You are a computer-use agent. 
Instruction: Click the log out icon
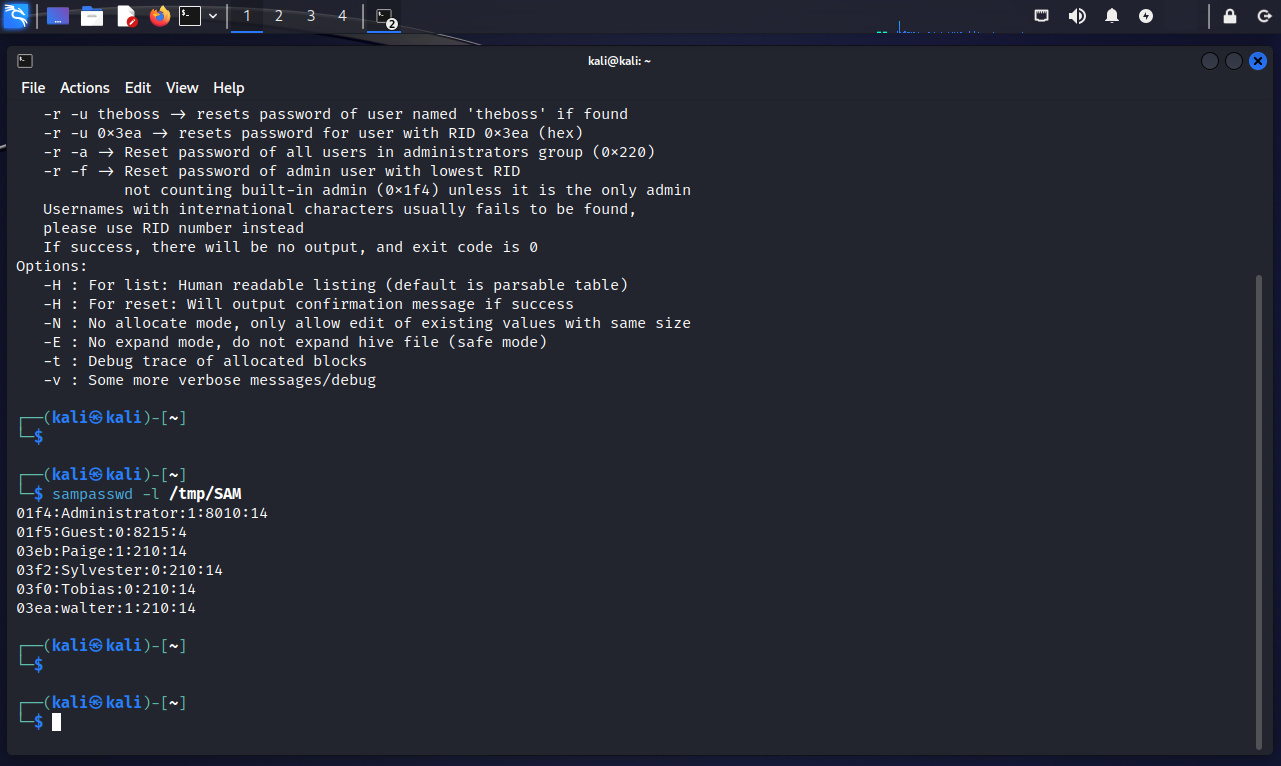click(x=1264, y=16)
